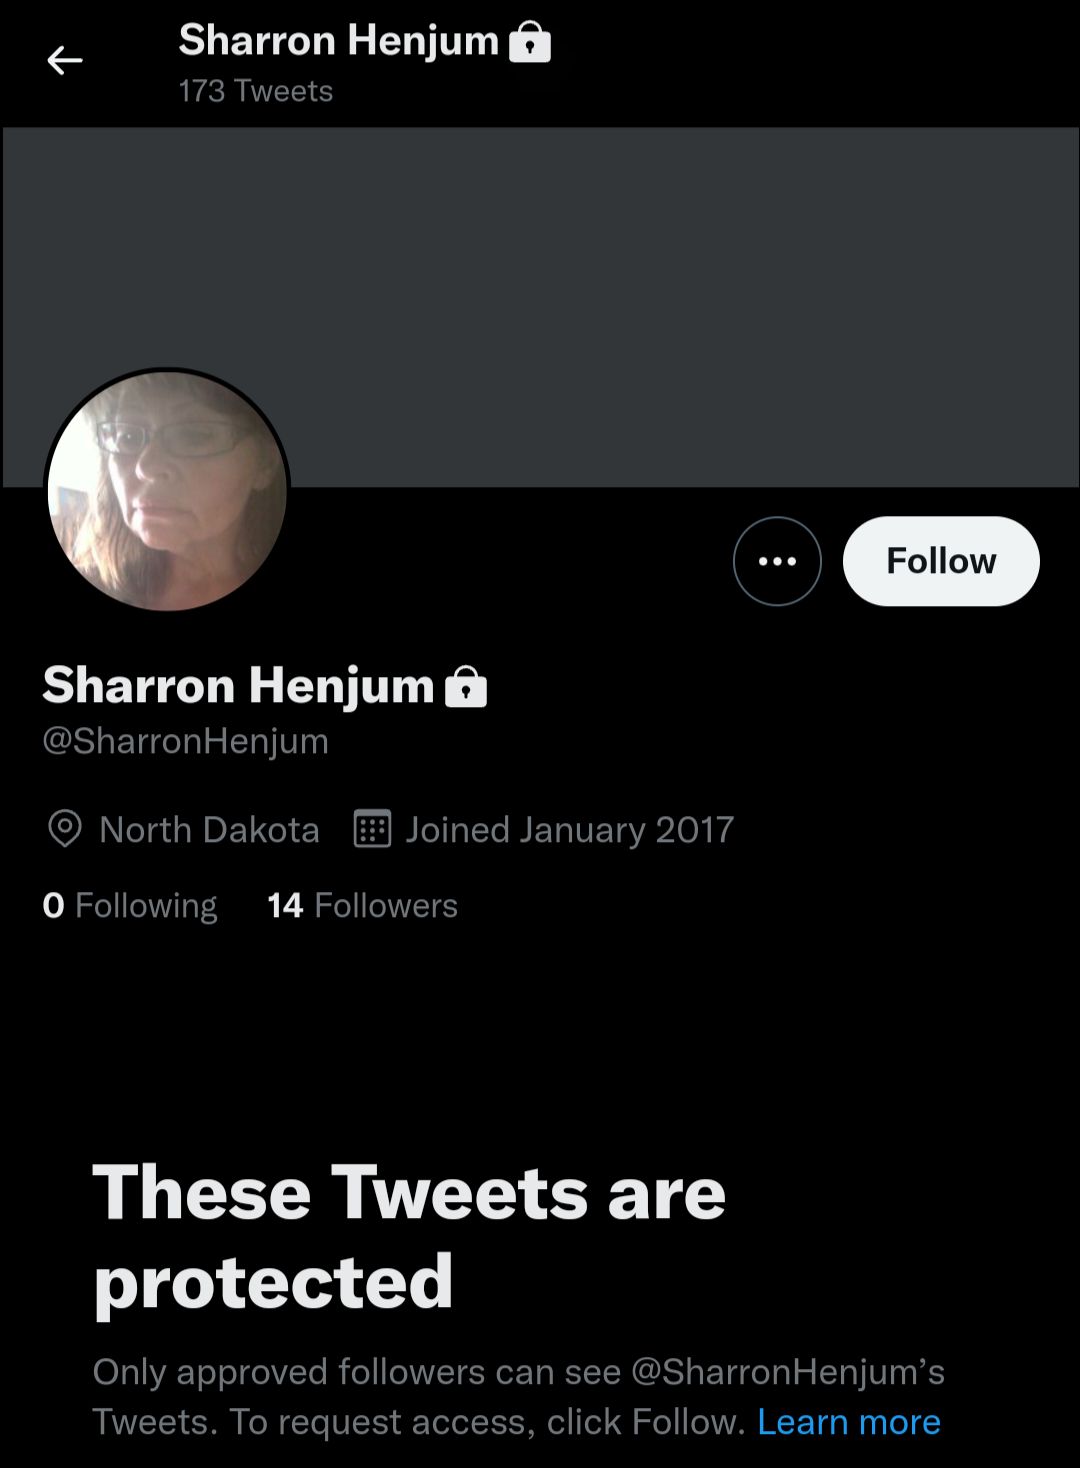Tap the location pin icon

click(65, 829)
